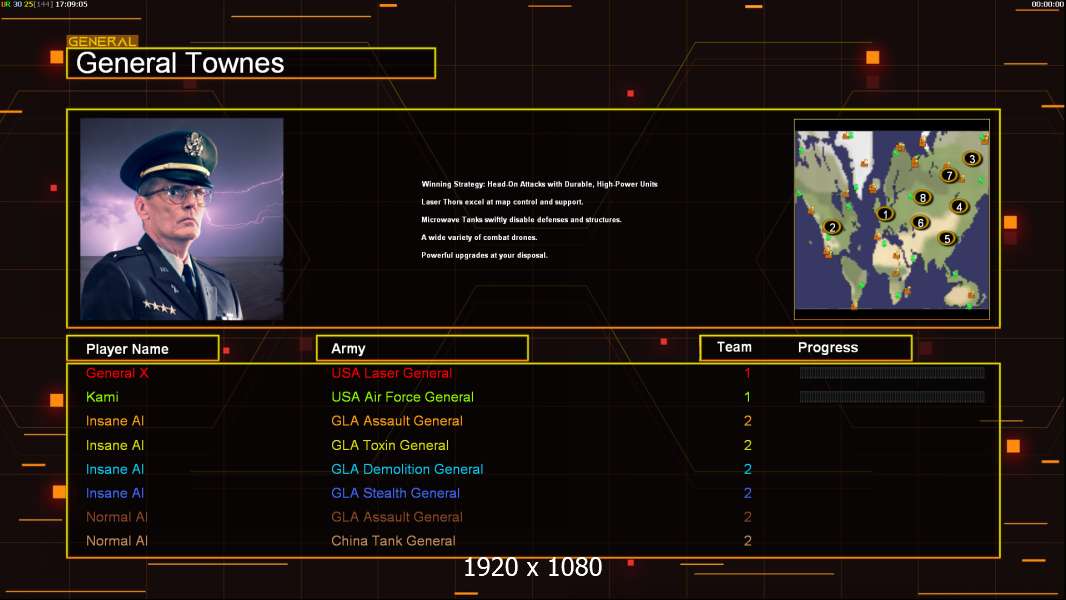
Task: Click Insane AI in GLA Demolition row
Action: coord(115,469)
